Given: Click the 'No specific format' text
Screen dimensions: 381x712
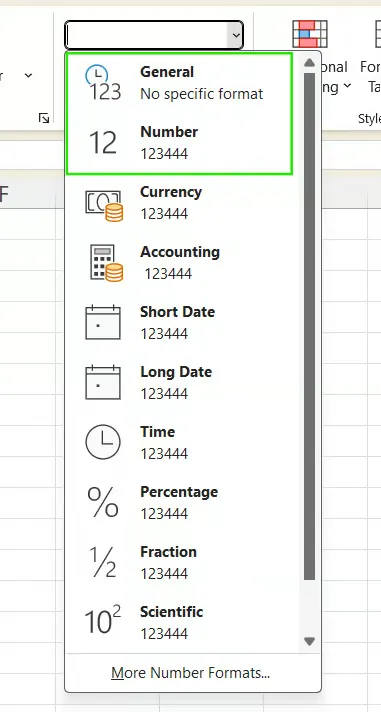Looking at the screenshot, I should point(202,94).
